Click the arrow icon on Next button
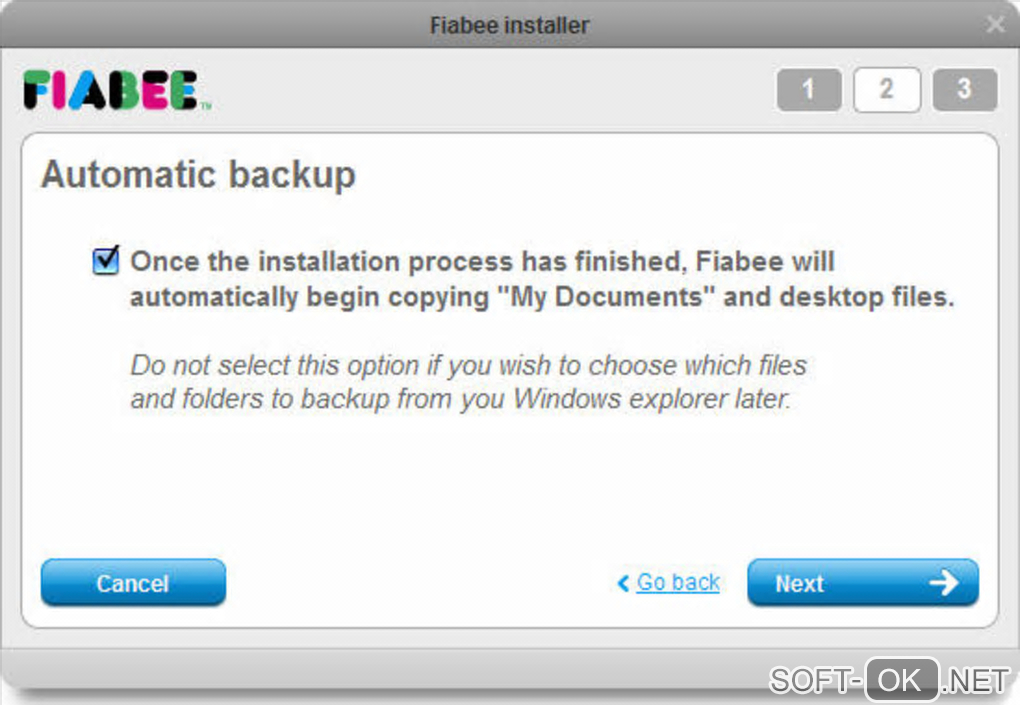The height and width of the screenshot is (705, 1020). 943,583
